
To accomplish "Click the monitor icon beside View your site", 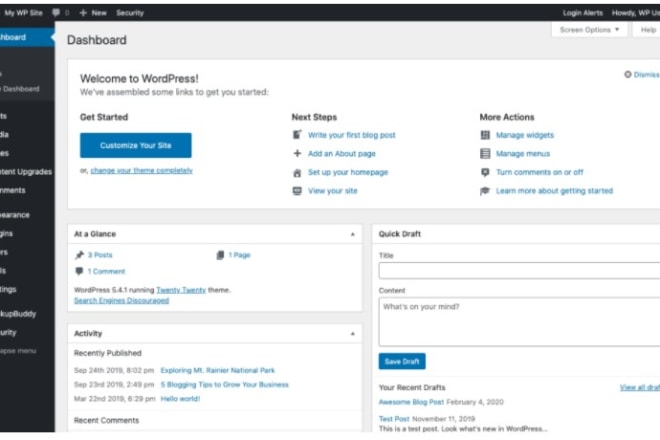I will [297, 191].
